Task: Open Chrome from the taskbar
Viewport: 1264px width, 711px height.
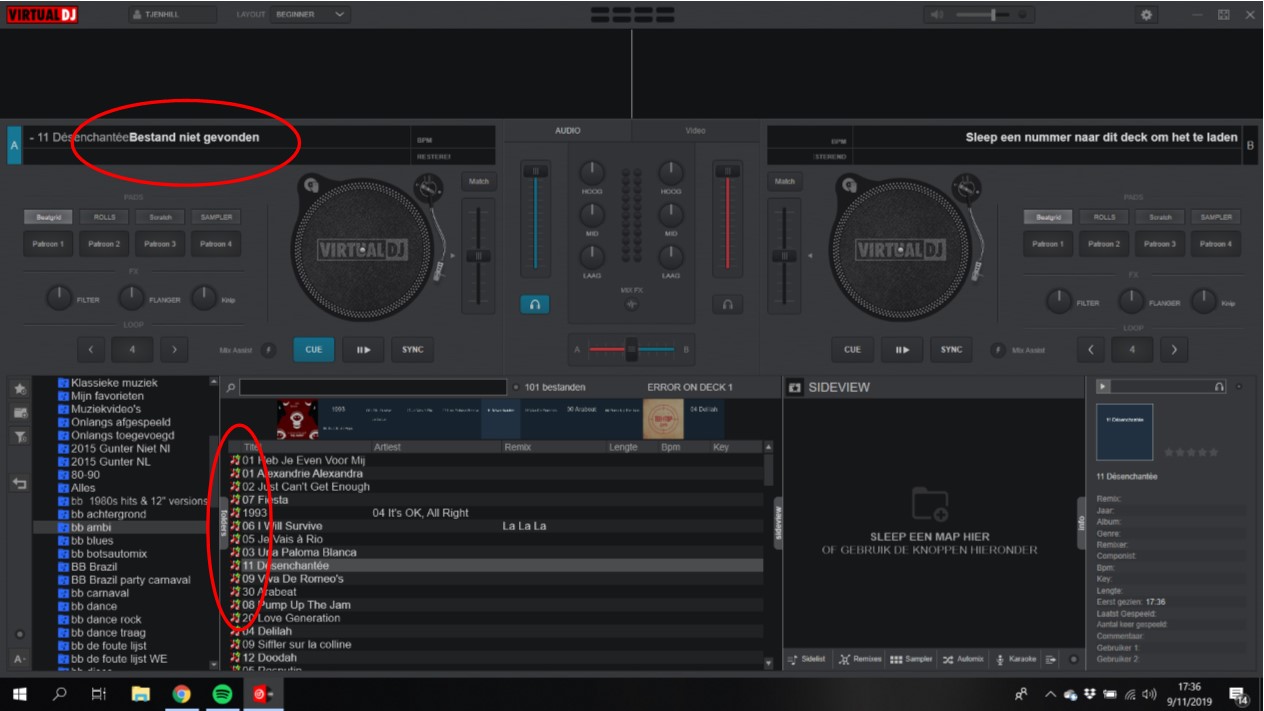Action: [181, 693]
